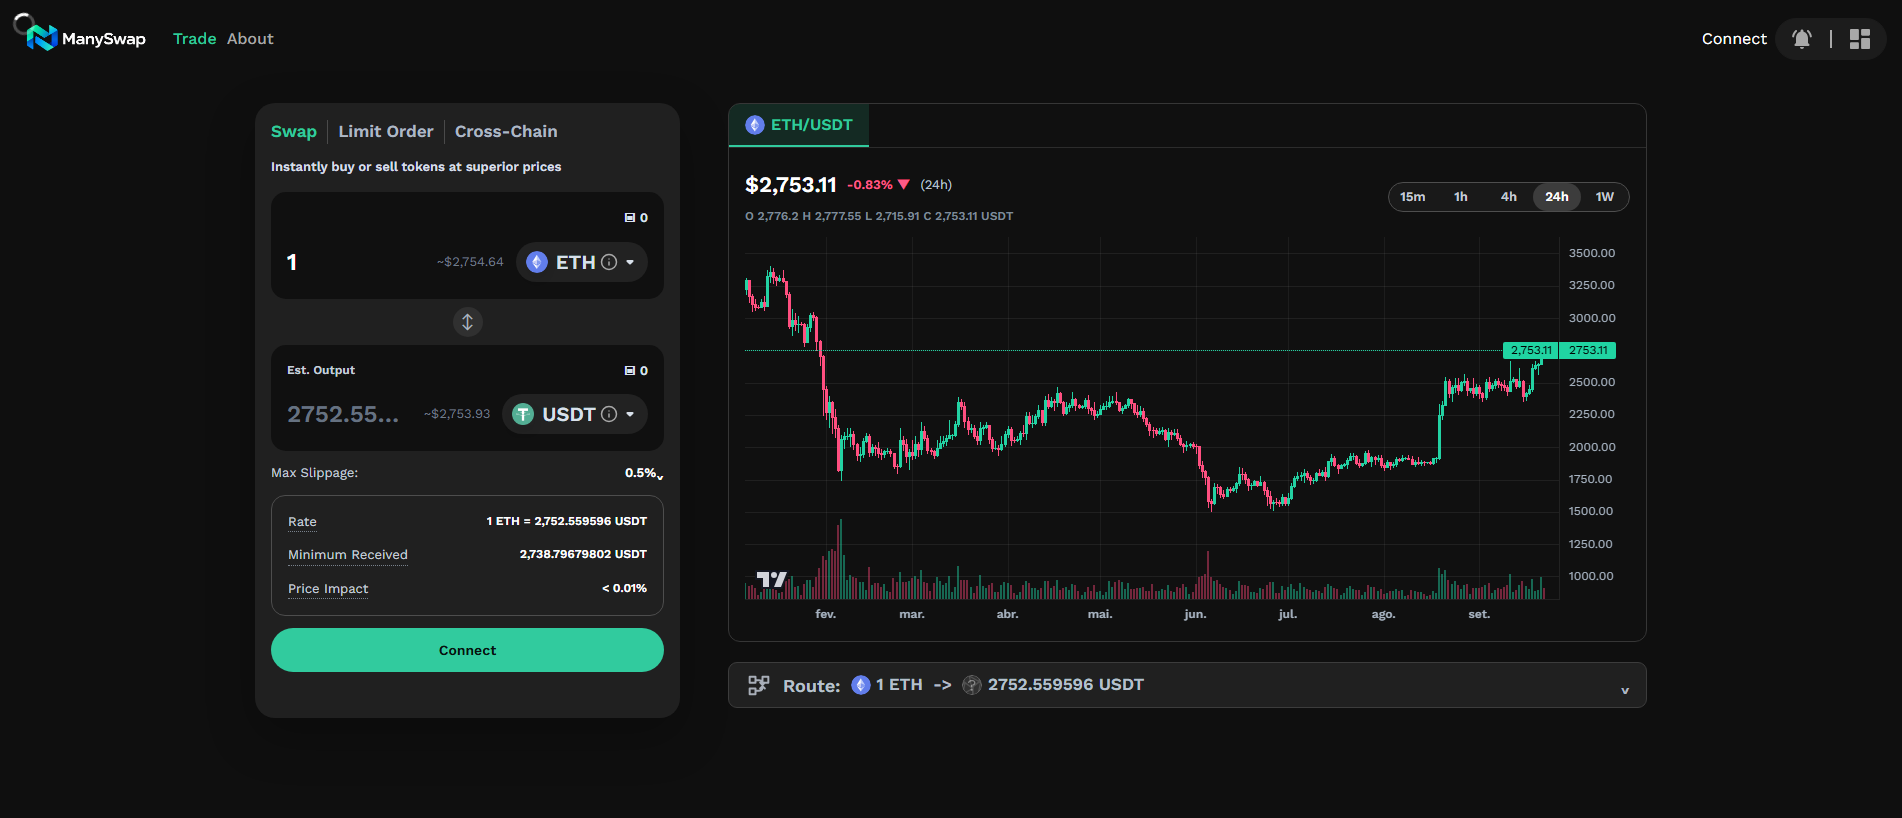This screenshot has height=818, width=1902.
Task: Click the Price Impact label
Action: click(x=328, y=589)
